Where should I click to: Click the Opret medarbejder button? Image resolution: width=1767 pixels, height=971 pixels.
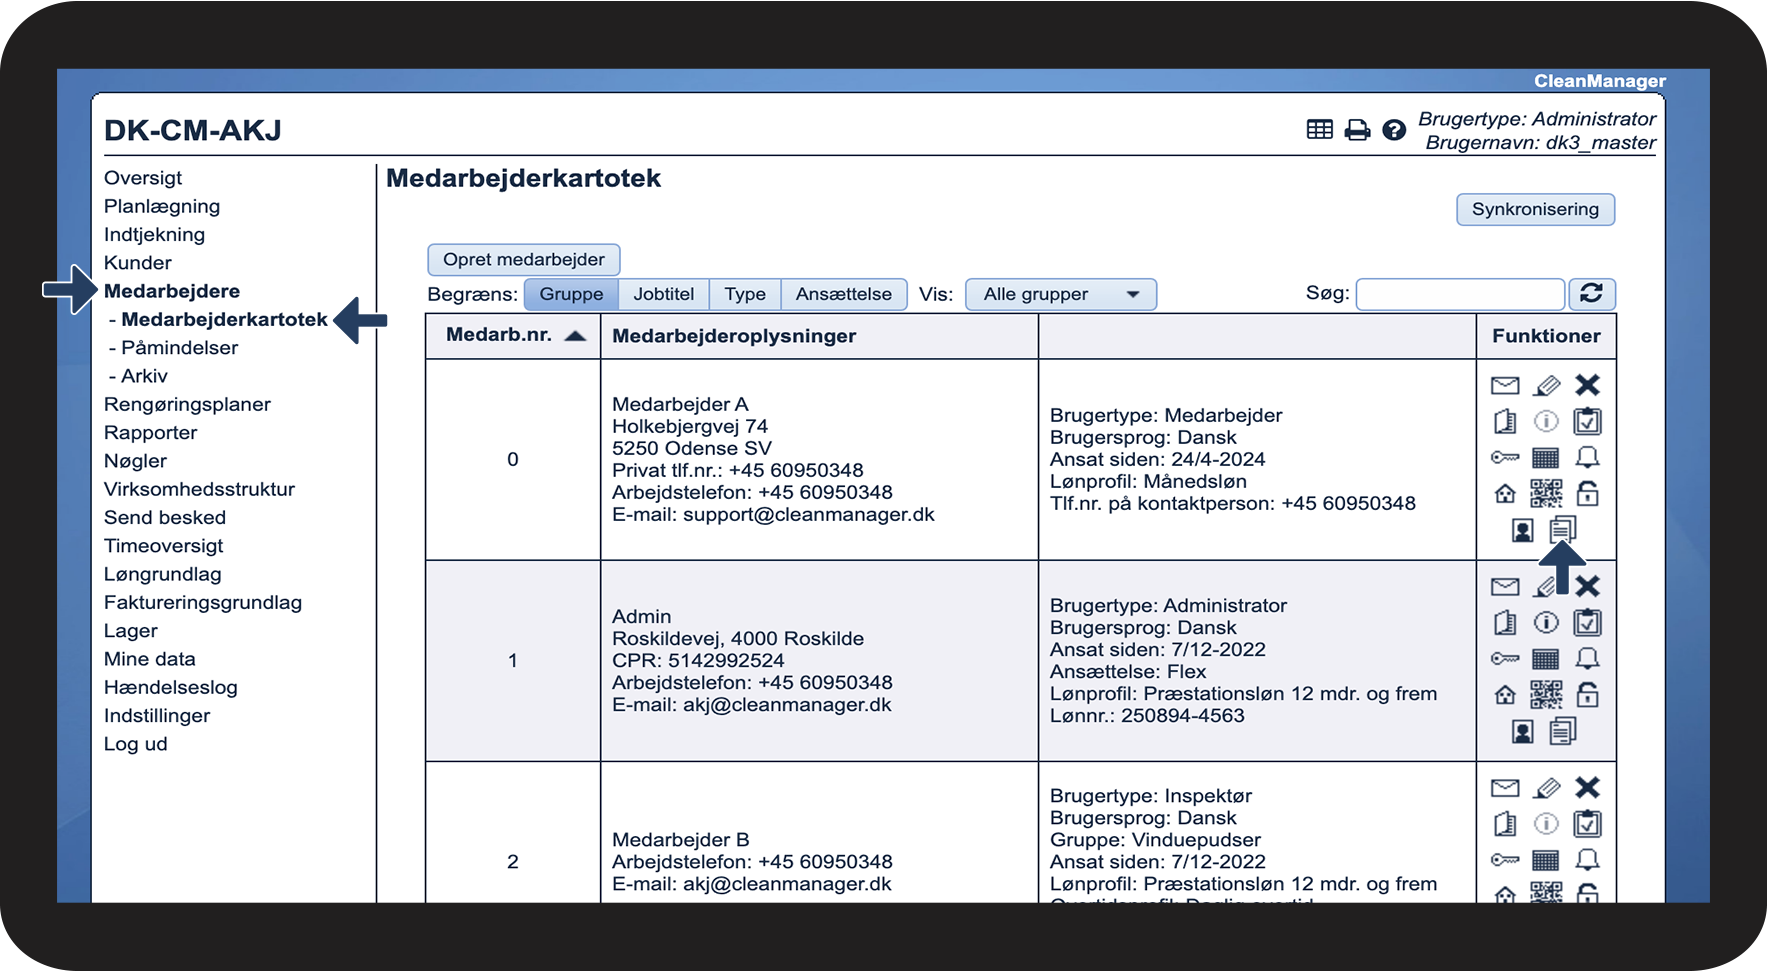click(524, 260)
